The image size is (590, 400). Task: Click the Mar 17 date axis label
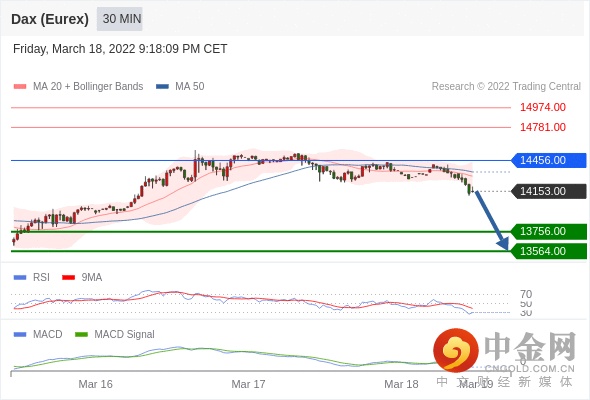pos(248,384)
